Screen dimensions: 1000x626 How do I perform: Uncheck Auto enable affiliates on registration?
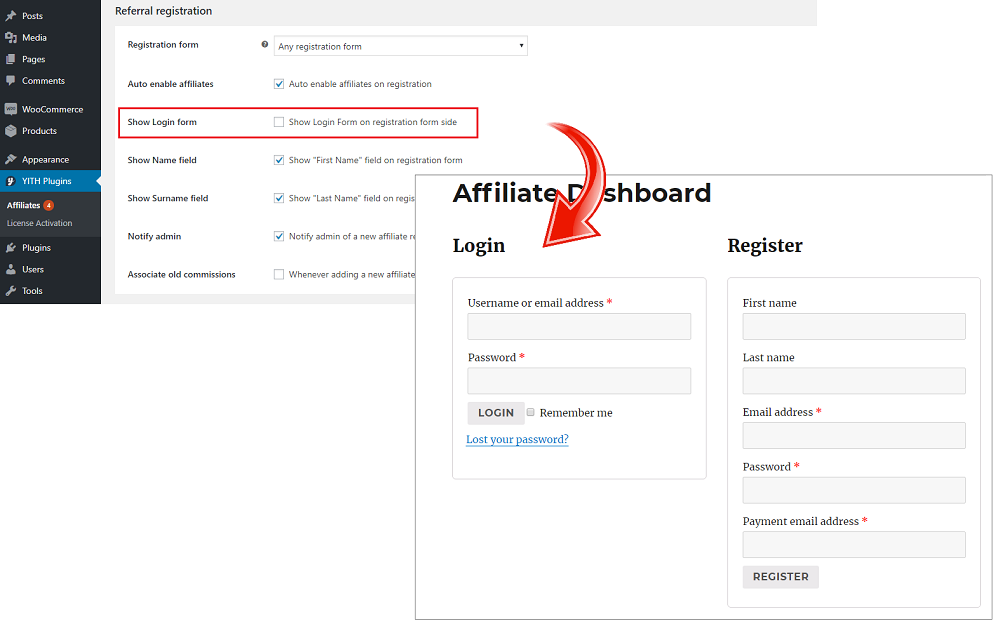coord(279,84)
